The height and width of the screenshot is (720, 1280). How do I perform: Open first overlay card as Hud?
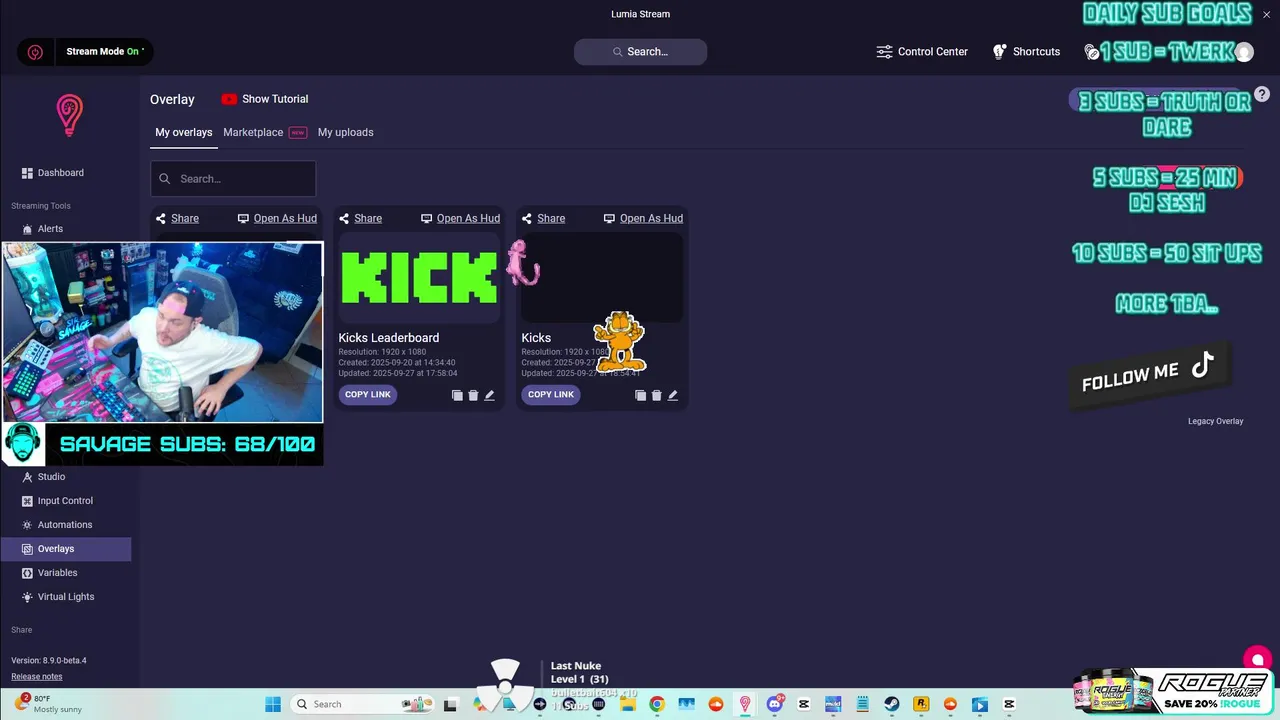pos(277,218)
